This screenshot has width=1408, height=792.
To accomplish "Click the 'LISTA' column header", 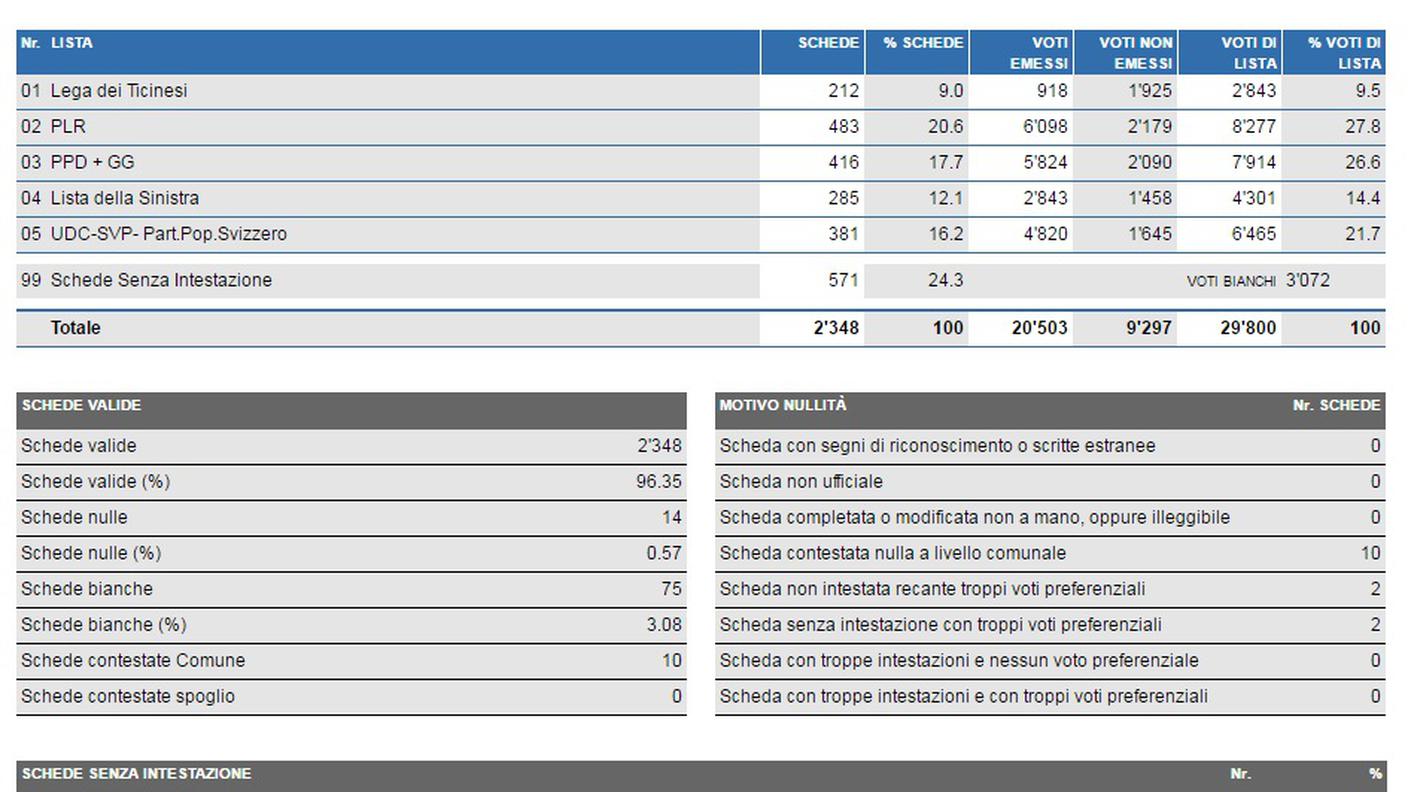I will 72,43.
